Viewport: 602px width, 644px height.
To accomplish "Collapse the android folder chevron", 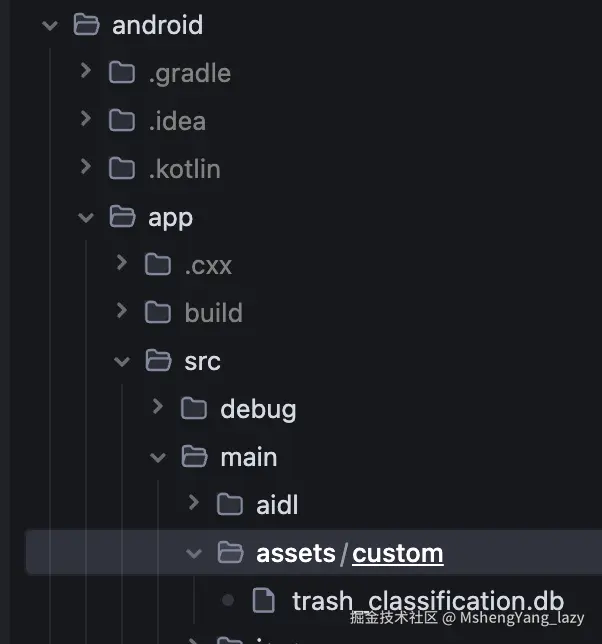I will 50,25.
